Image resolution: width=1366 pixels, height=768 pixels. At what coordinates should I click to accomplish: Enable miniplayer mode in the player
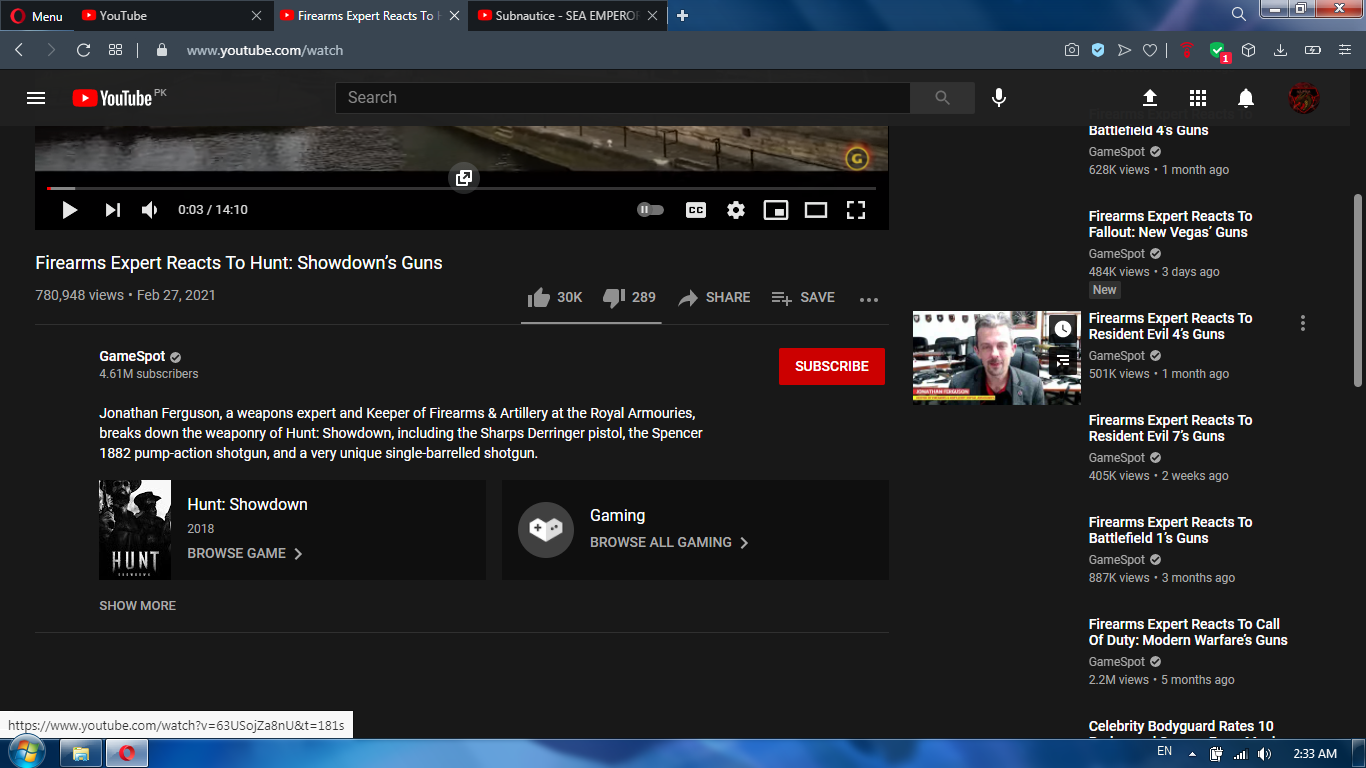pos(776,210)
